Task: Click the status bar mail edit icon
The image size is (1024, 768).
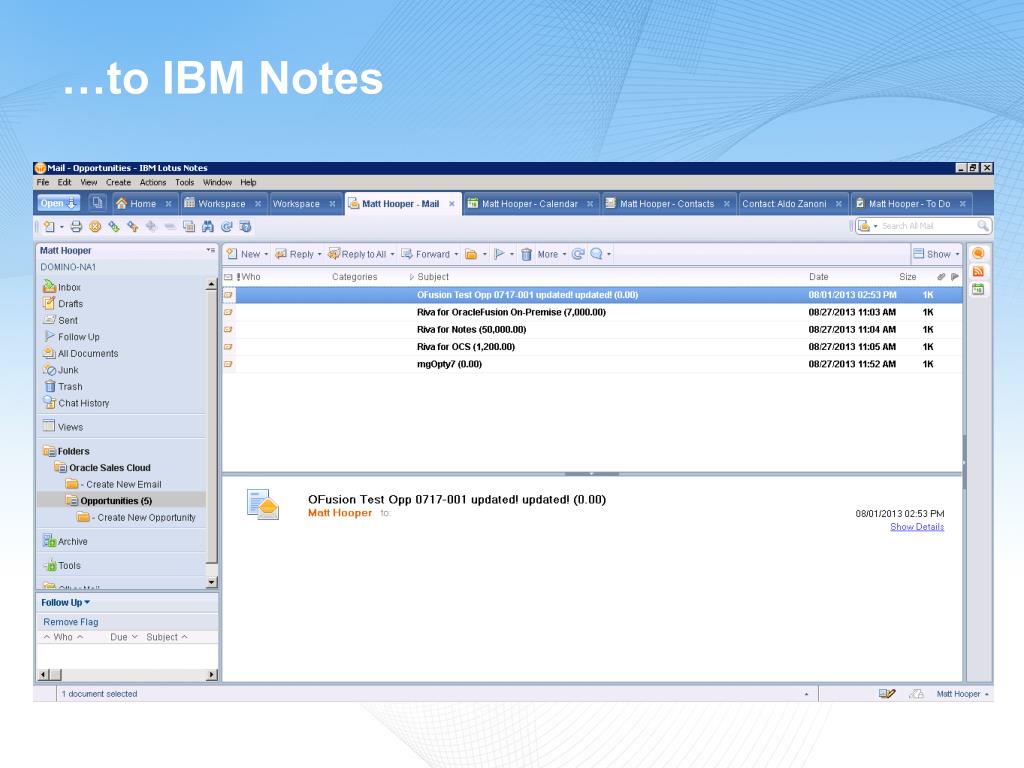Action: (887, 694)
